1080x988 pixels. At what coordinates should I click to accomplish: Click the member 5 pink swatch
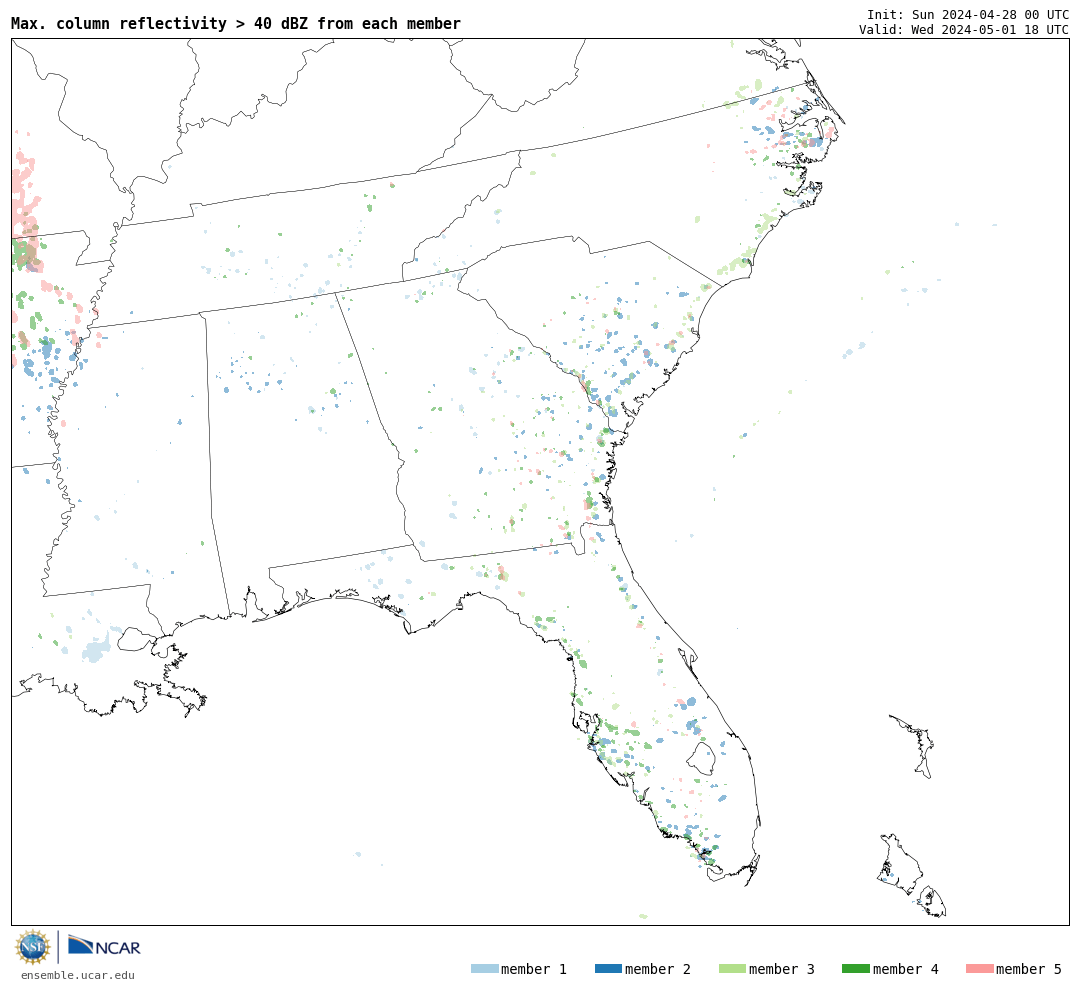979,968
